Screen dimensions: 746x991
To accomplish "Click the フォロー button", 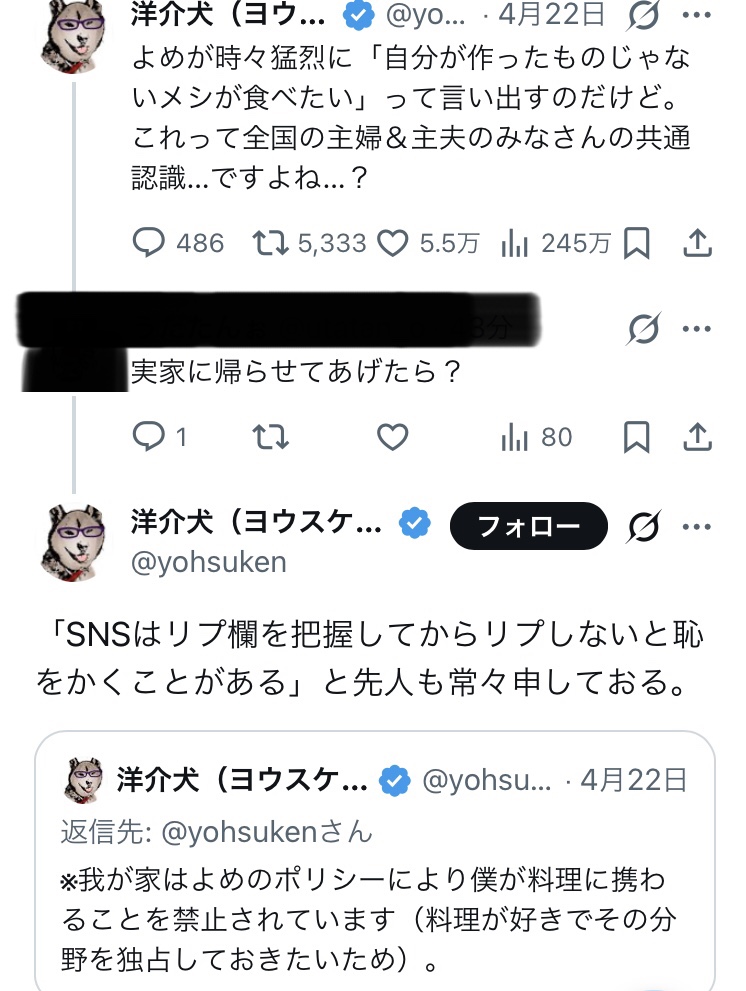I will point(529,526).
